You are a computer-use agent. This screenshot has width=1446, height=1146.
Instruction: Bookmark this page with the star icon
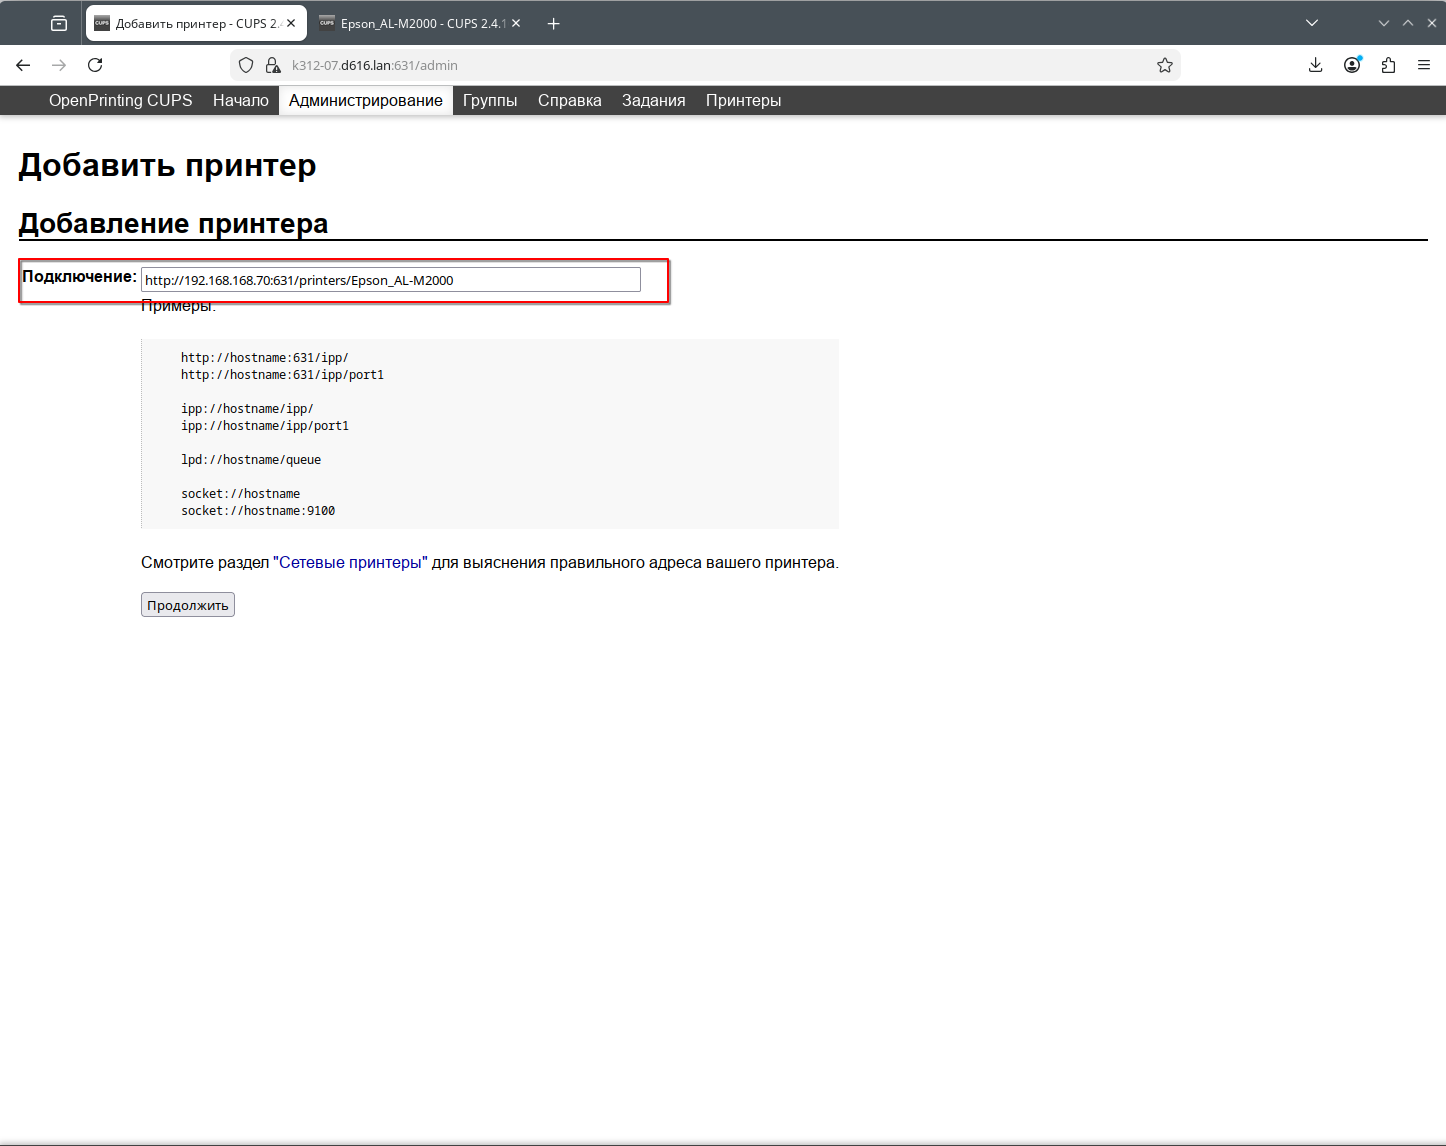coord(1164,65)
